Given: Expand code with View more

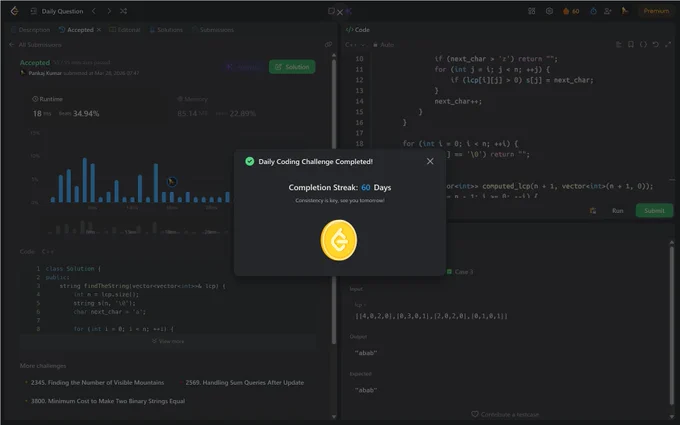Looking at the screenshot, I should click(168, 341).
